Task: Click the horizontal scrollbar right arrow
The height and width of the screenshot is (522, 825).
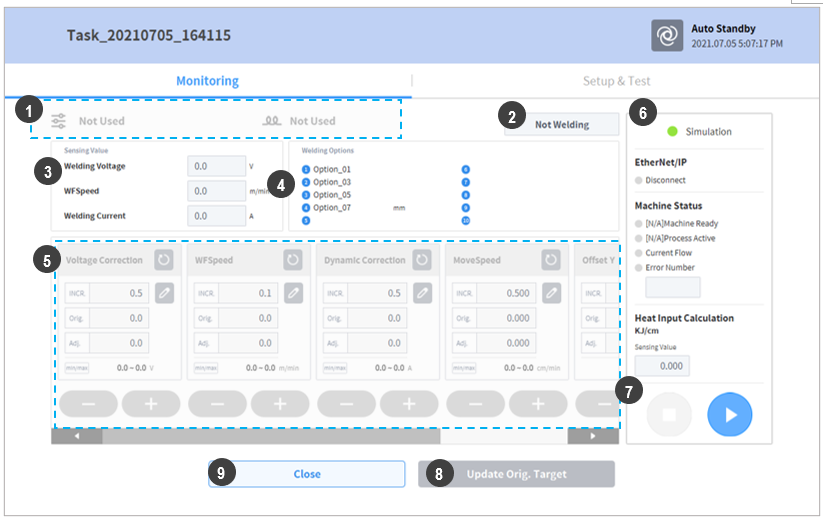Action: (593, 436)
